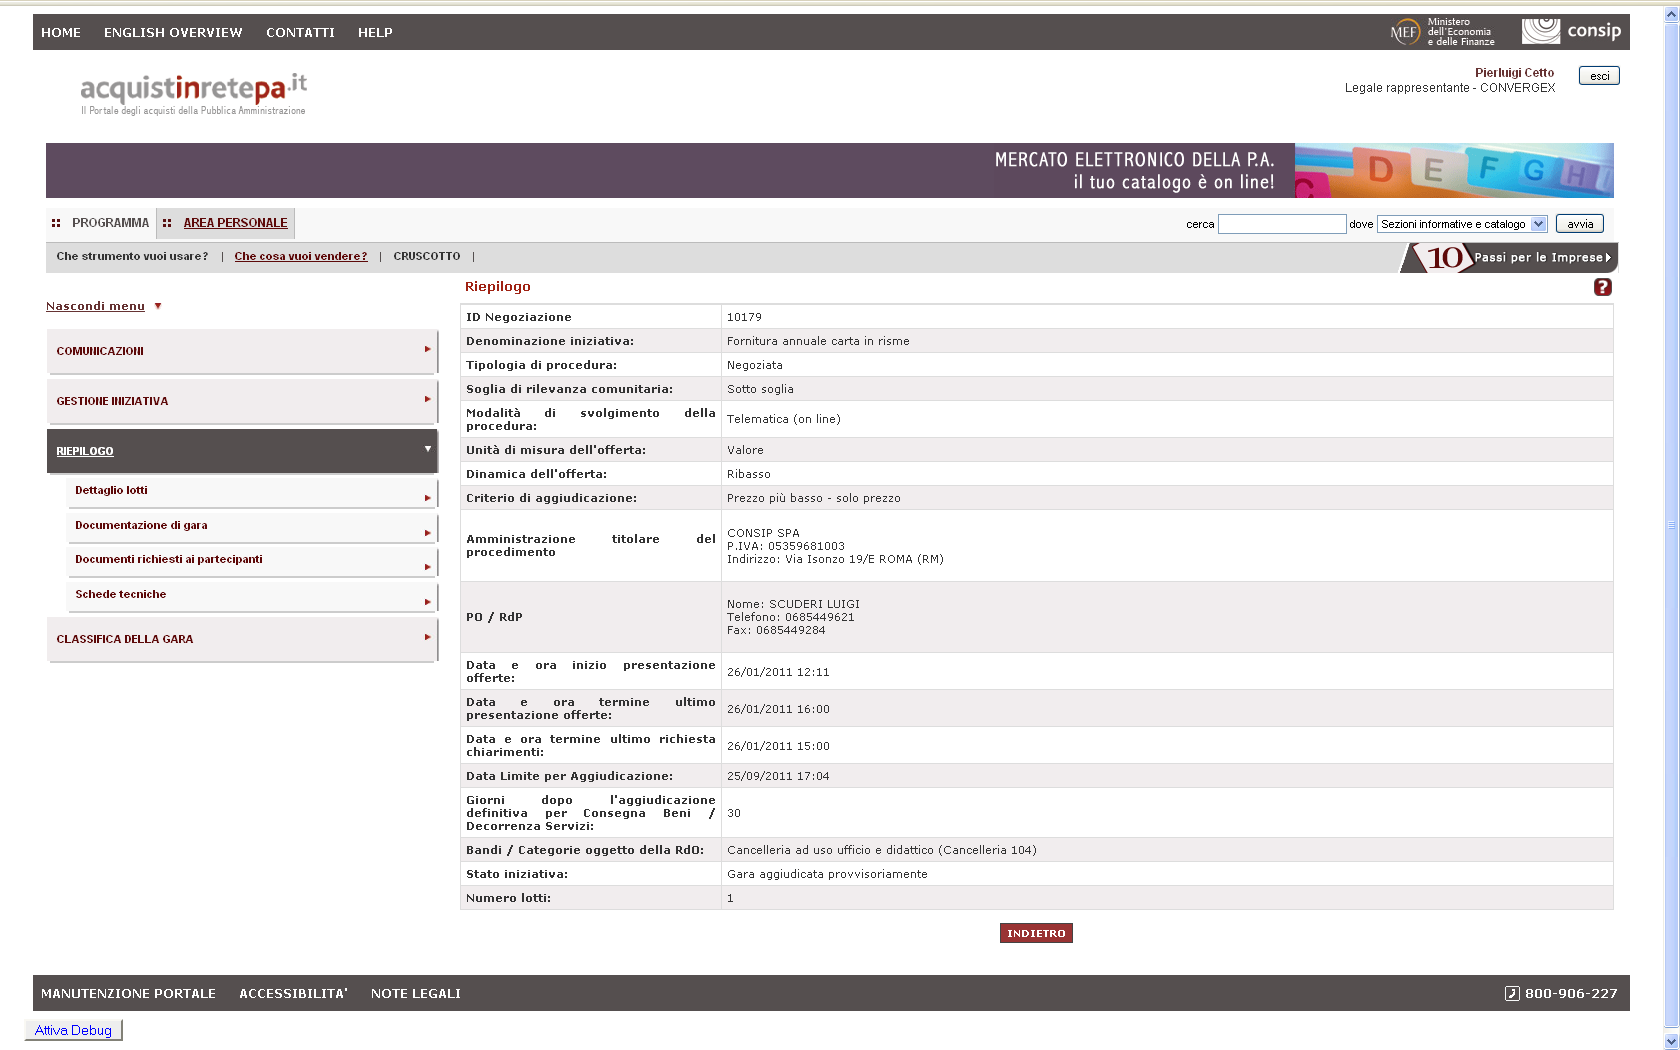Click the date 26/01/2011 12:11
Viewport: 1680px width, 1050px height.
778,672
